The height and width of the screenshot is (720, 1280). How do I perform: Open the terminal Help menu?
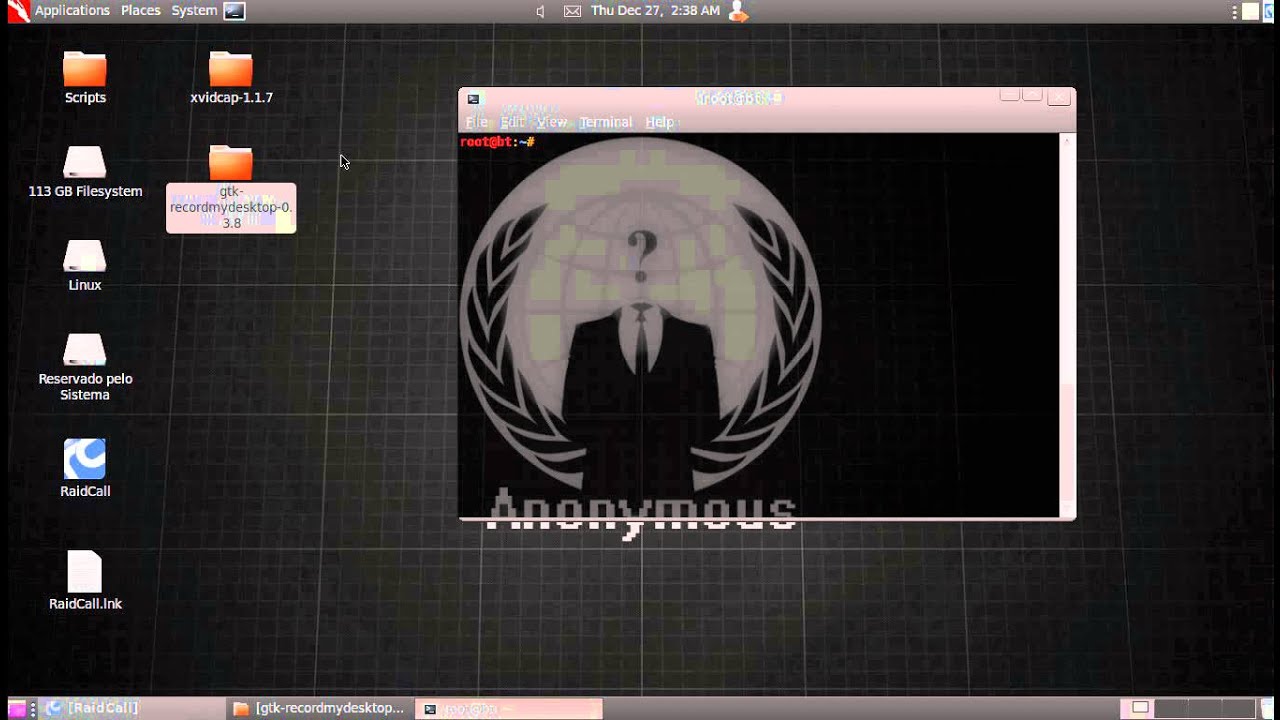[660, 122]
